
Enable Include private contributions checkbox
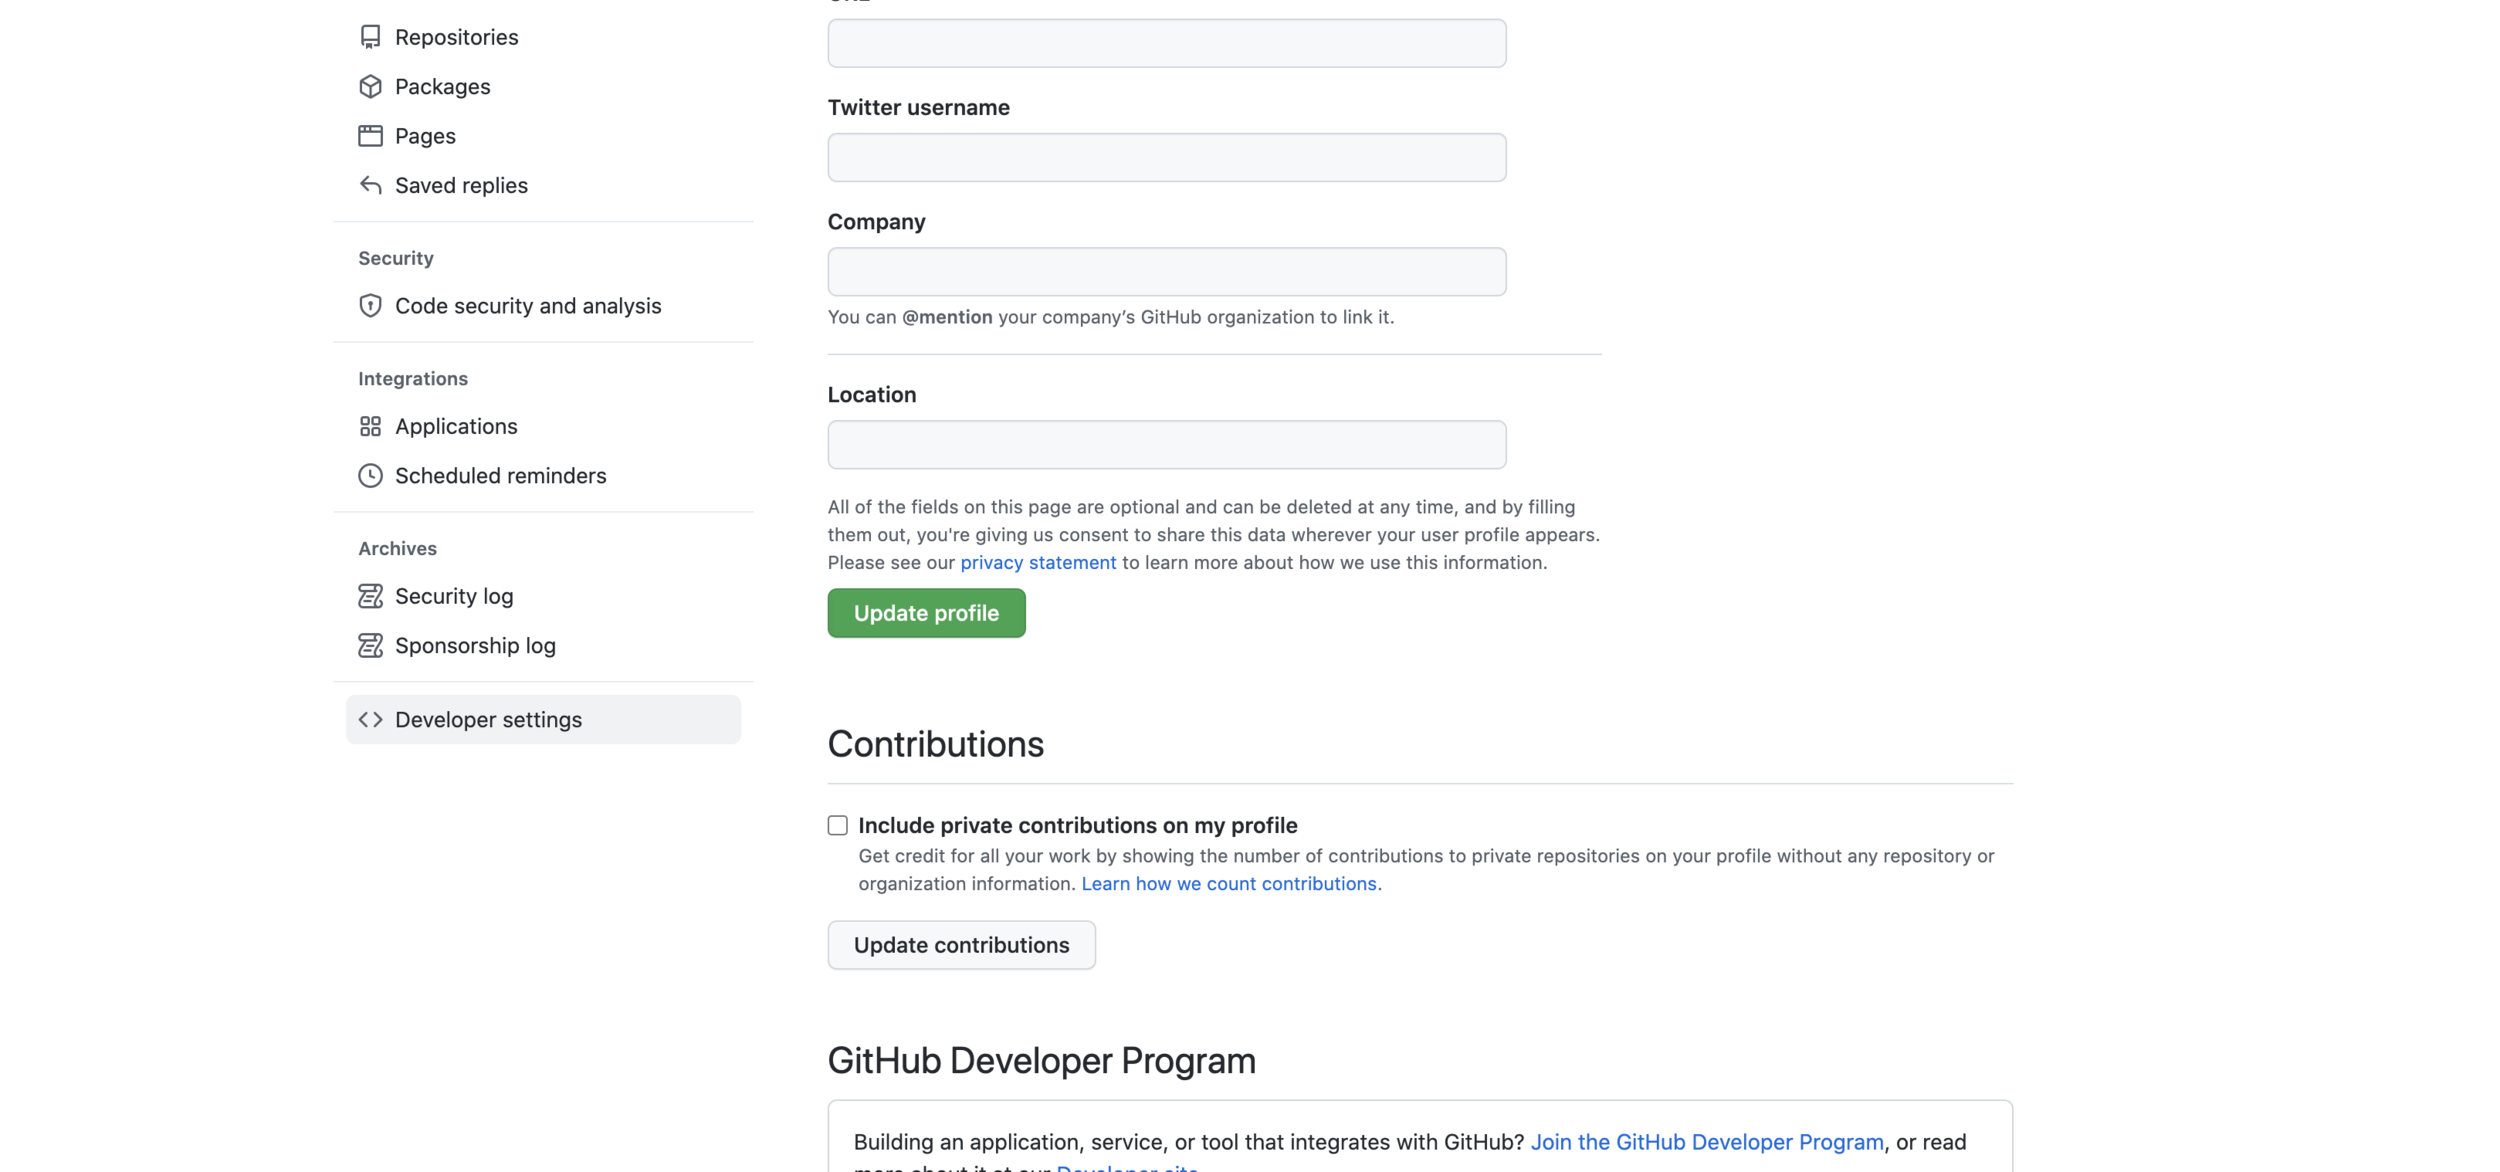(837, 825)
